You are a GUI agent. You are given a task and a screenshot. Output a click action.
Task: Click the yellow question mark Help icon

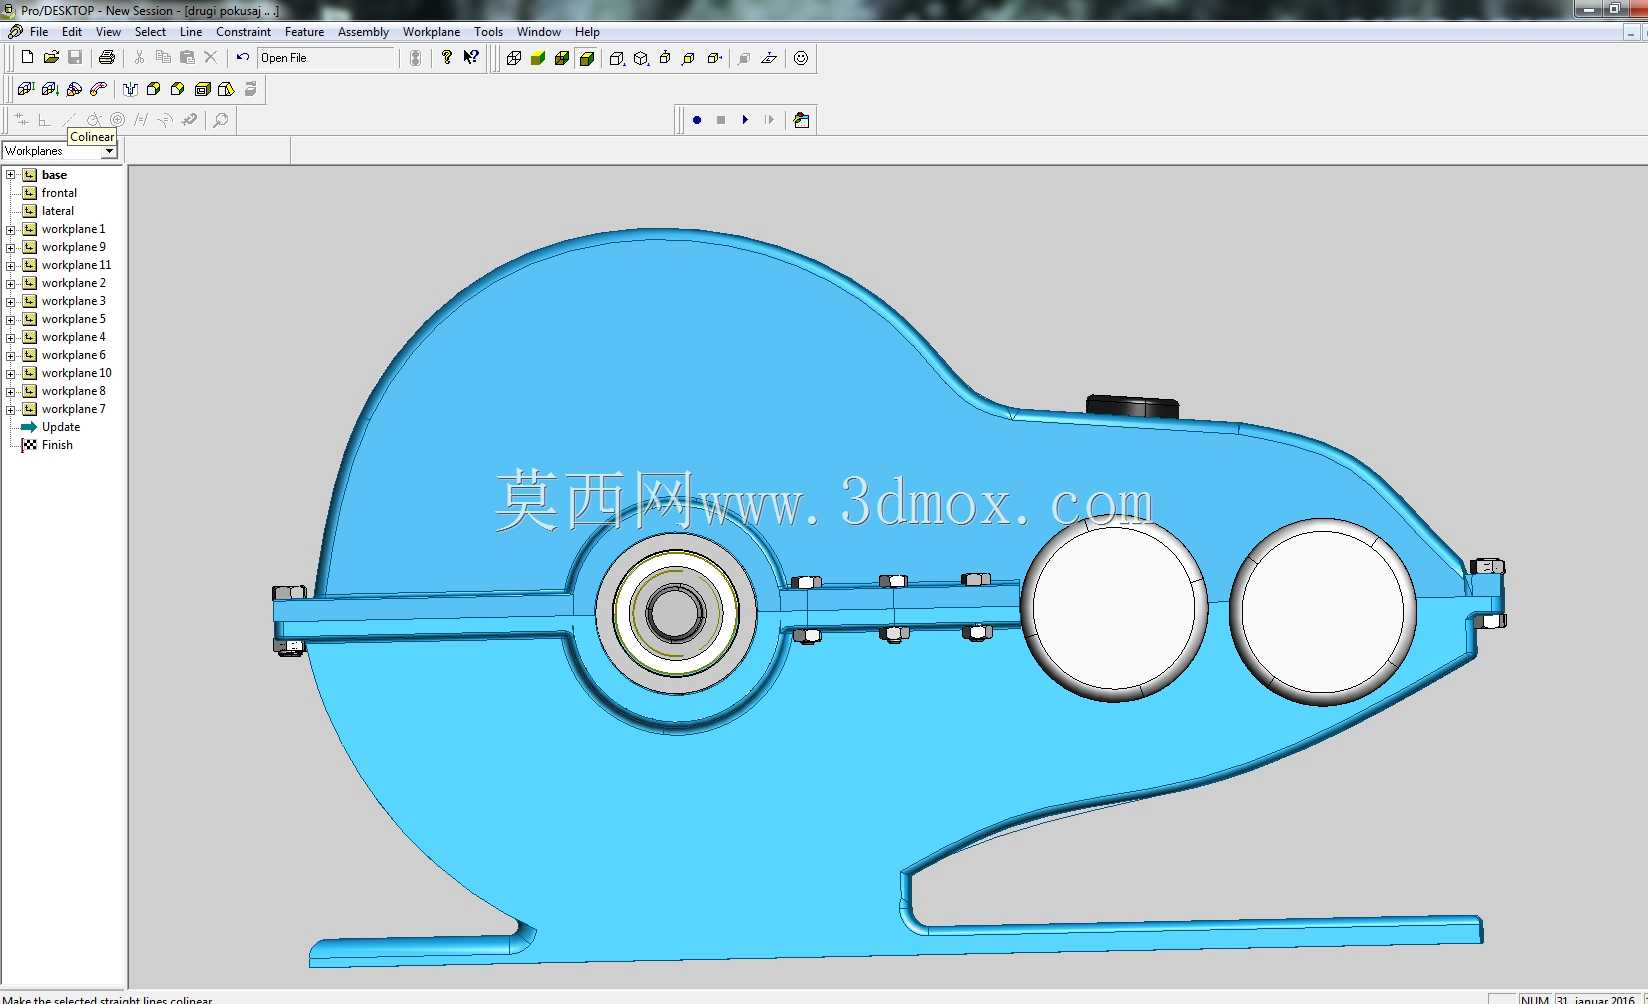447,58
